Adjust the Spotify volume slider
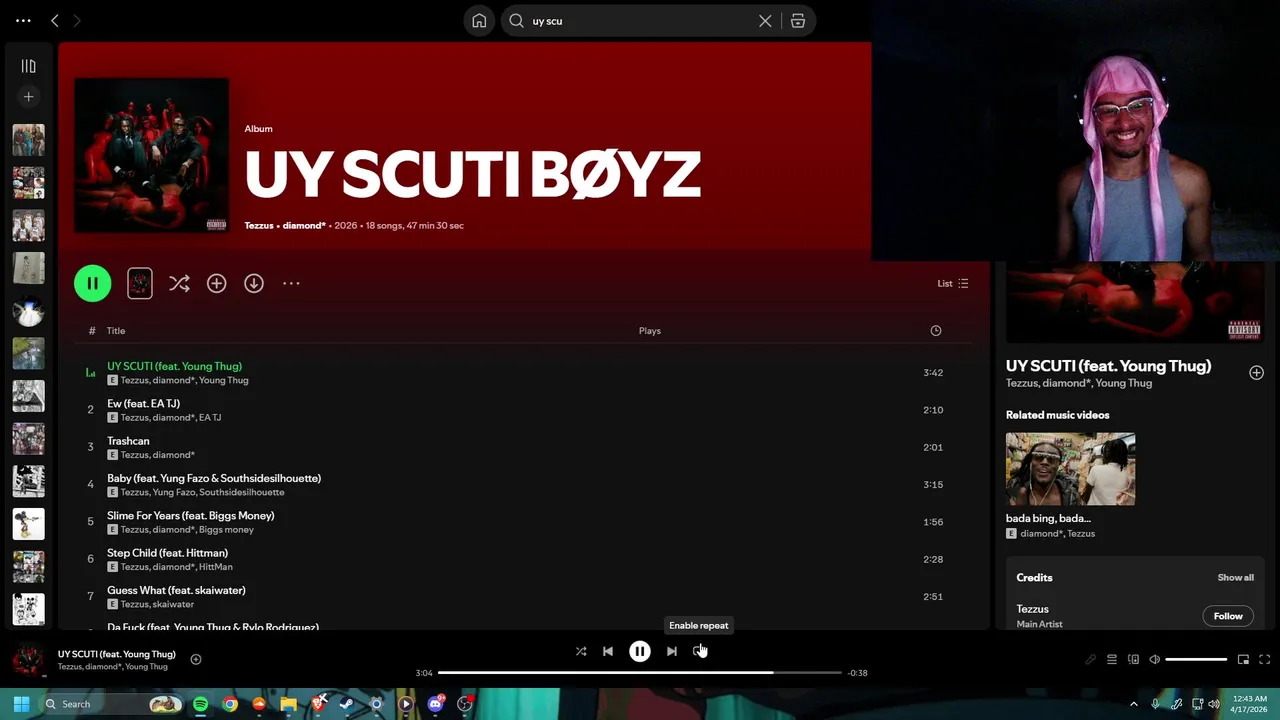Screen dimensions: 1280x720 [x=1196, y=659]
